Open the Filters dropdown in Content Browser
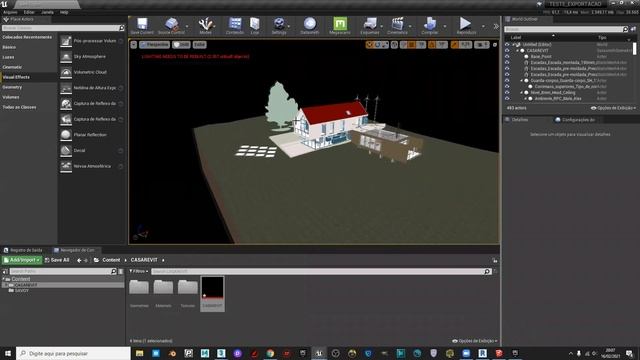The width and height of the screenshot is (640, 360). pyautogui.click(x=139, y=271)
